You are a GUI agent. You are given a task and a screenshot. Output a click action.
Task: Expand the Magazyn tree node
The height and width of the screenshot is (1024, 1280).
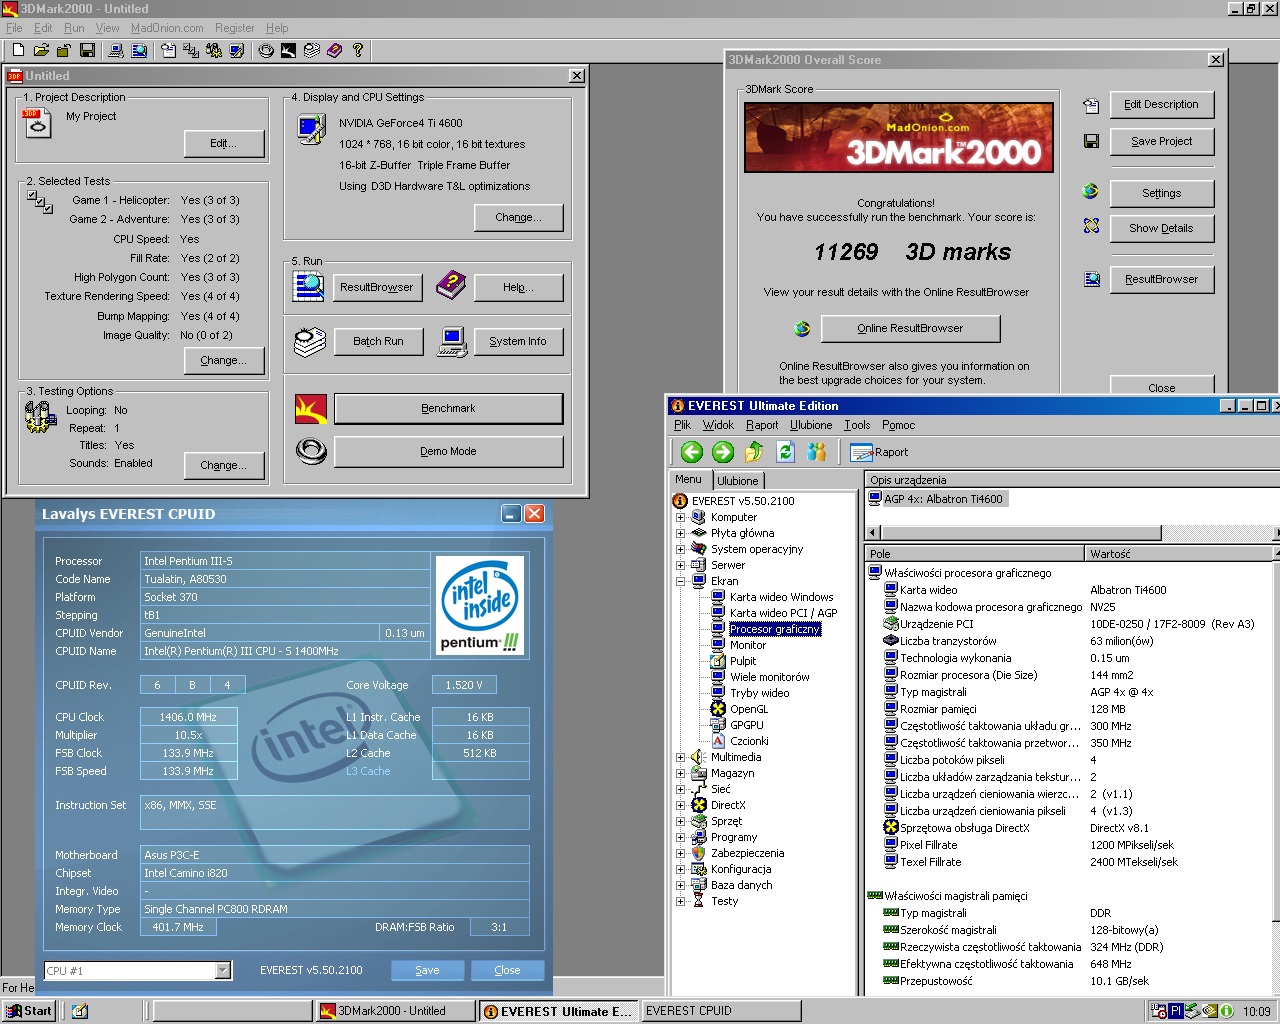[680, 773]
